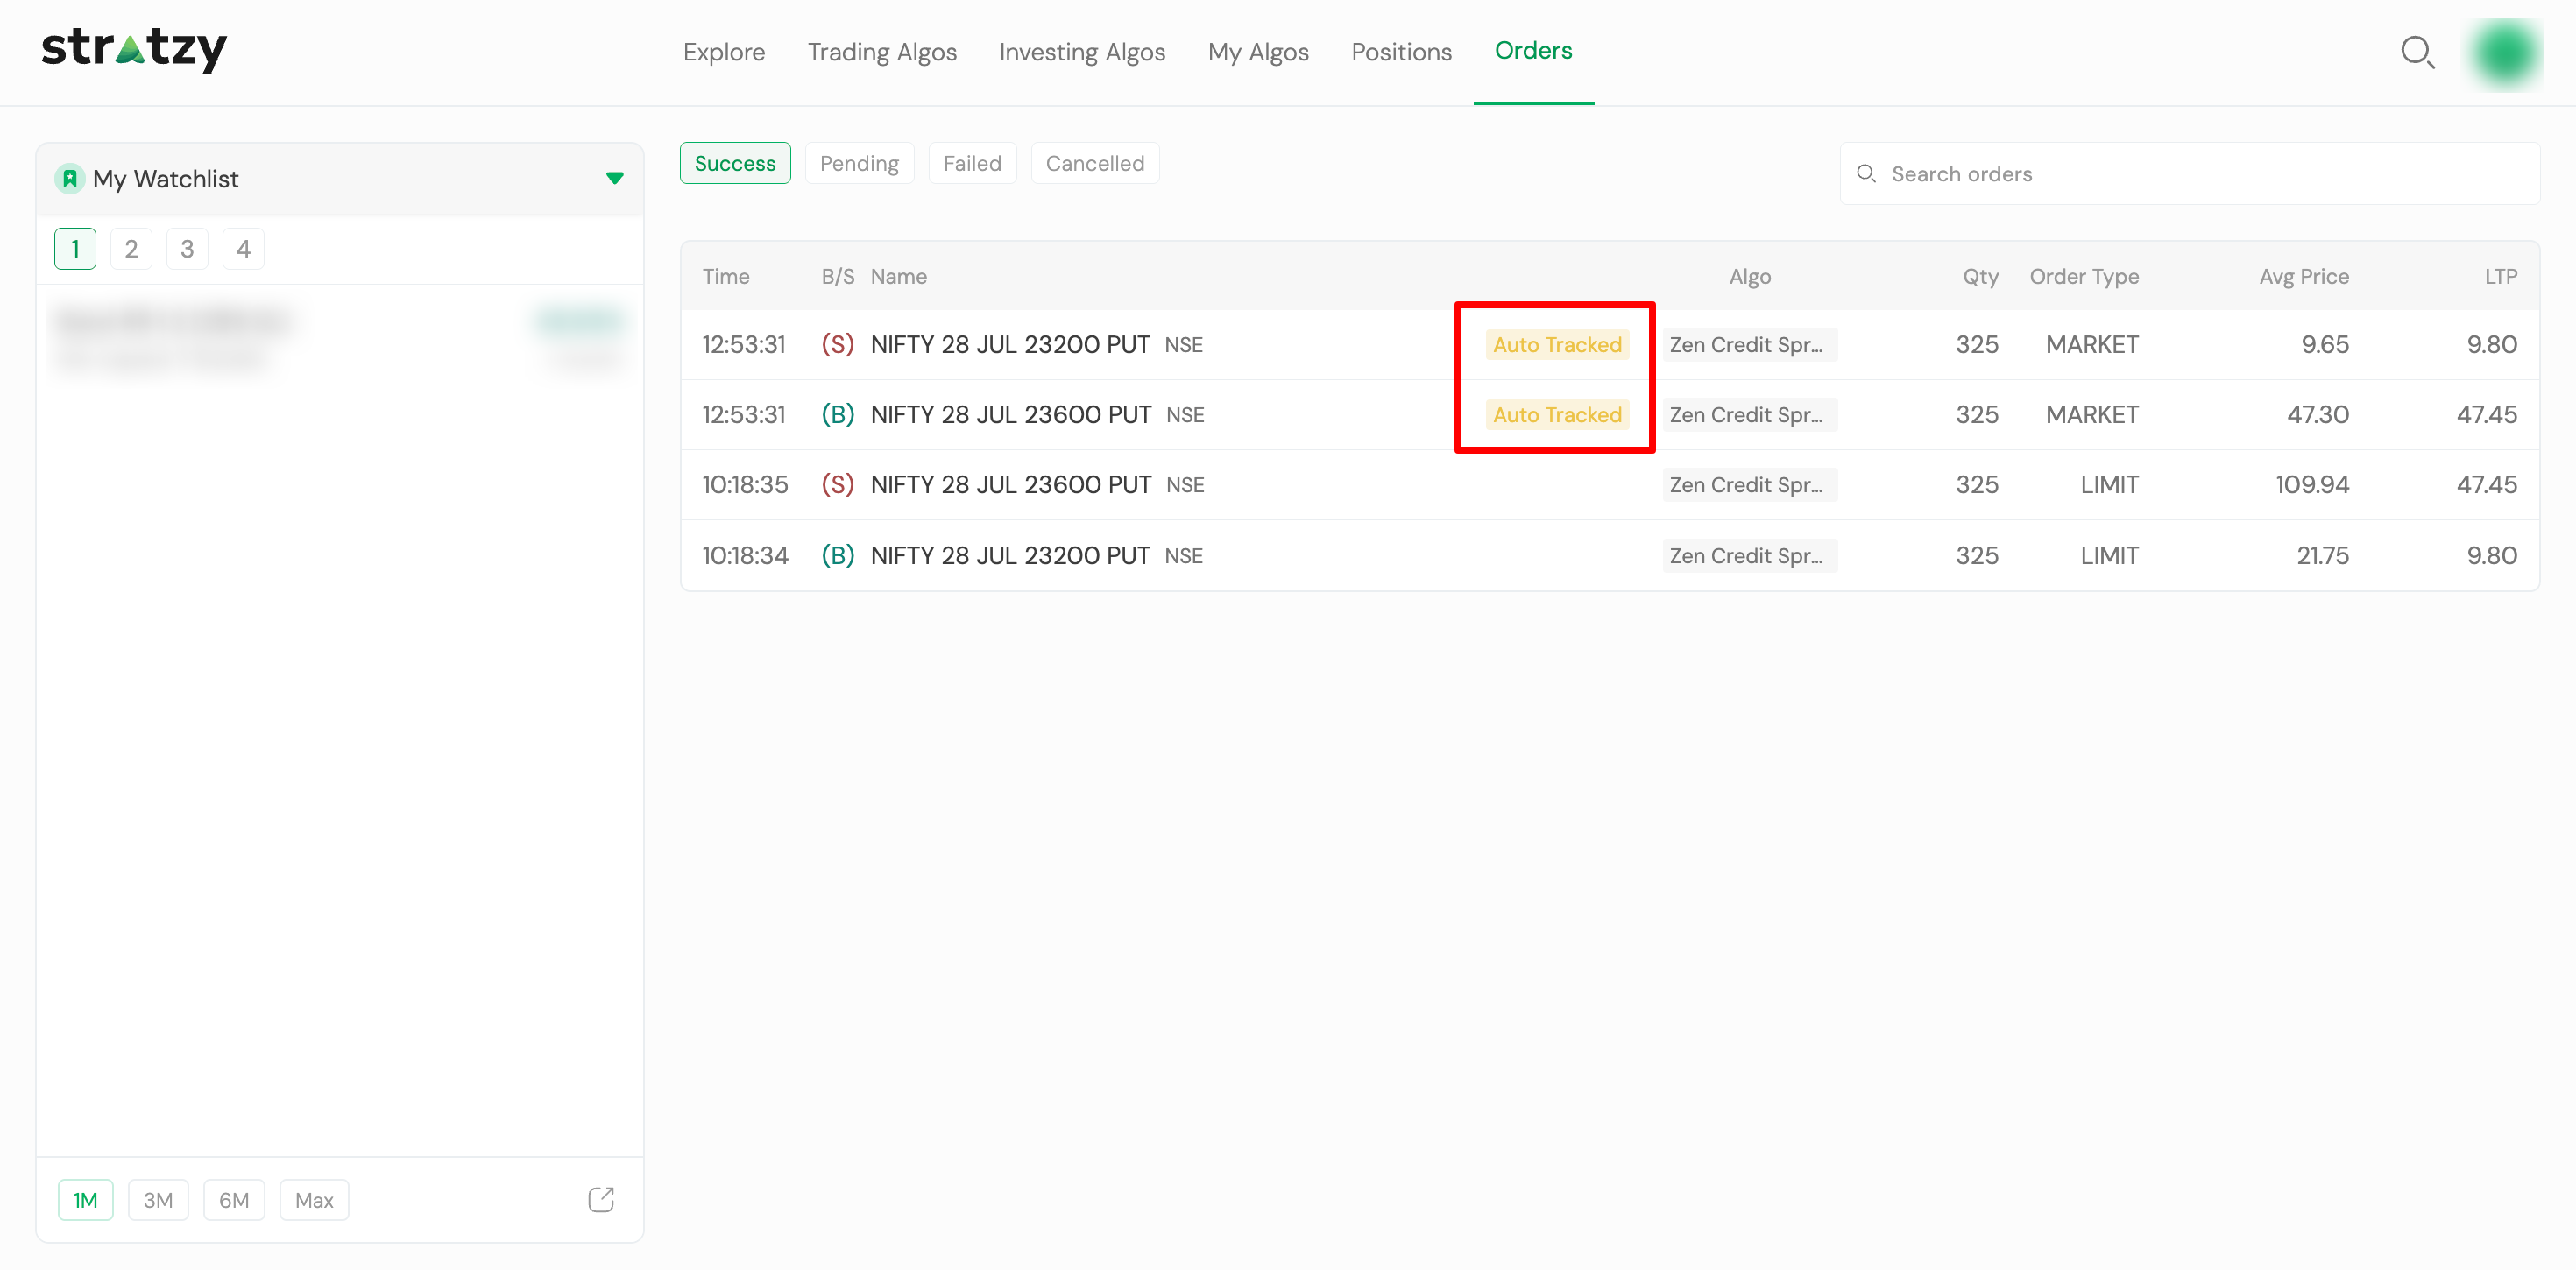Open the Positions tab

1401,52
